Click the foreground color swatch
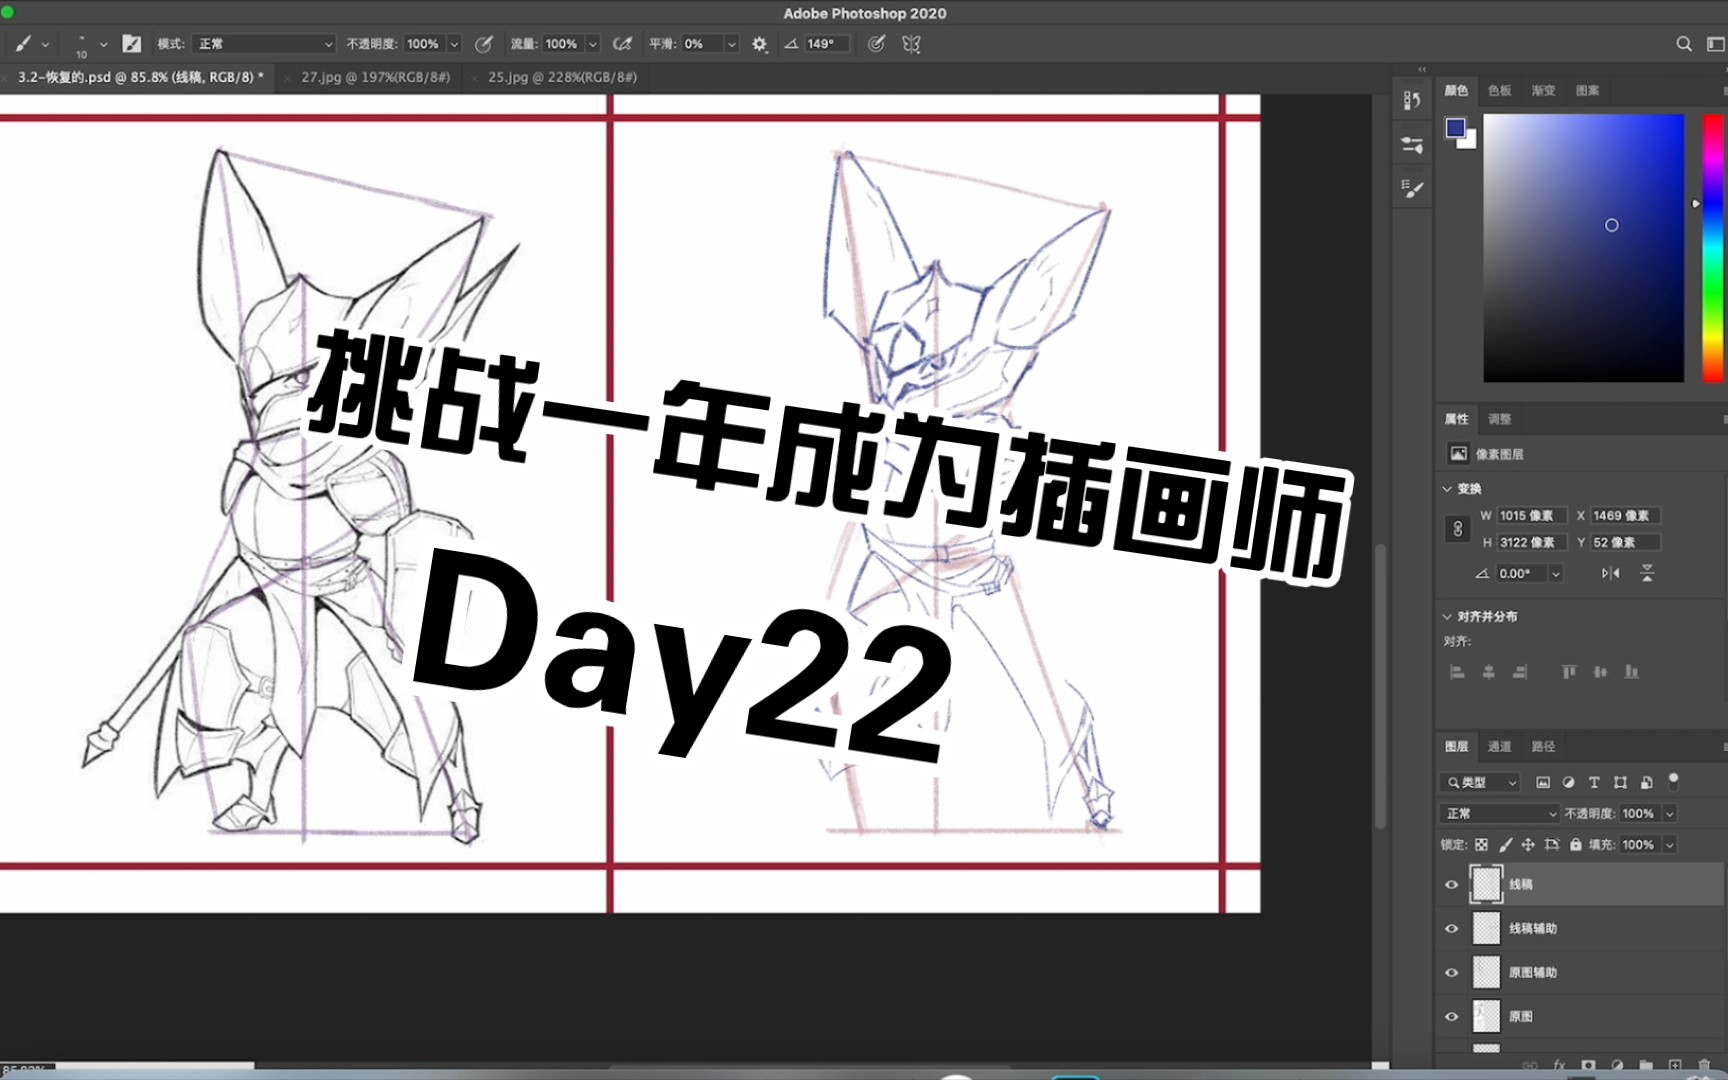The width and height of the screenshot is (1728, 1080). click(x=1455, y=127)
